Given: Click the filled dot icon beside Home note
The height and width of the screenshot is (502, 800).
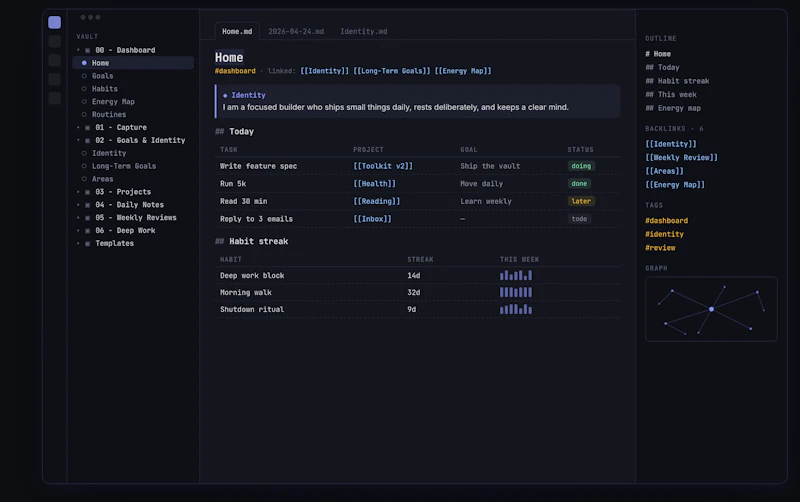Looking at the screenshot, I should click(84, 63).
